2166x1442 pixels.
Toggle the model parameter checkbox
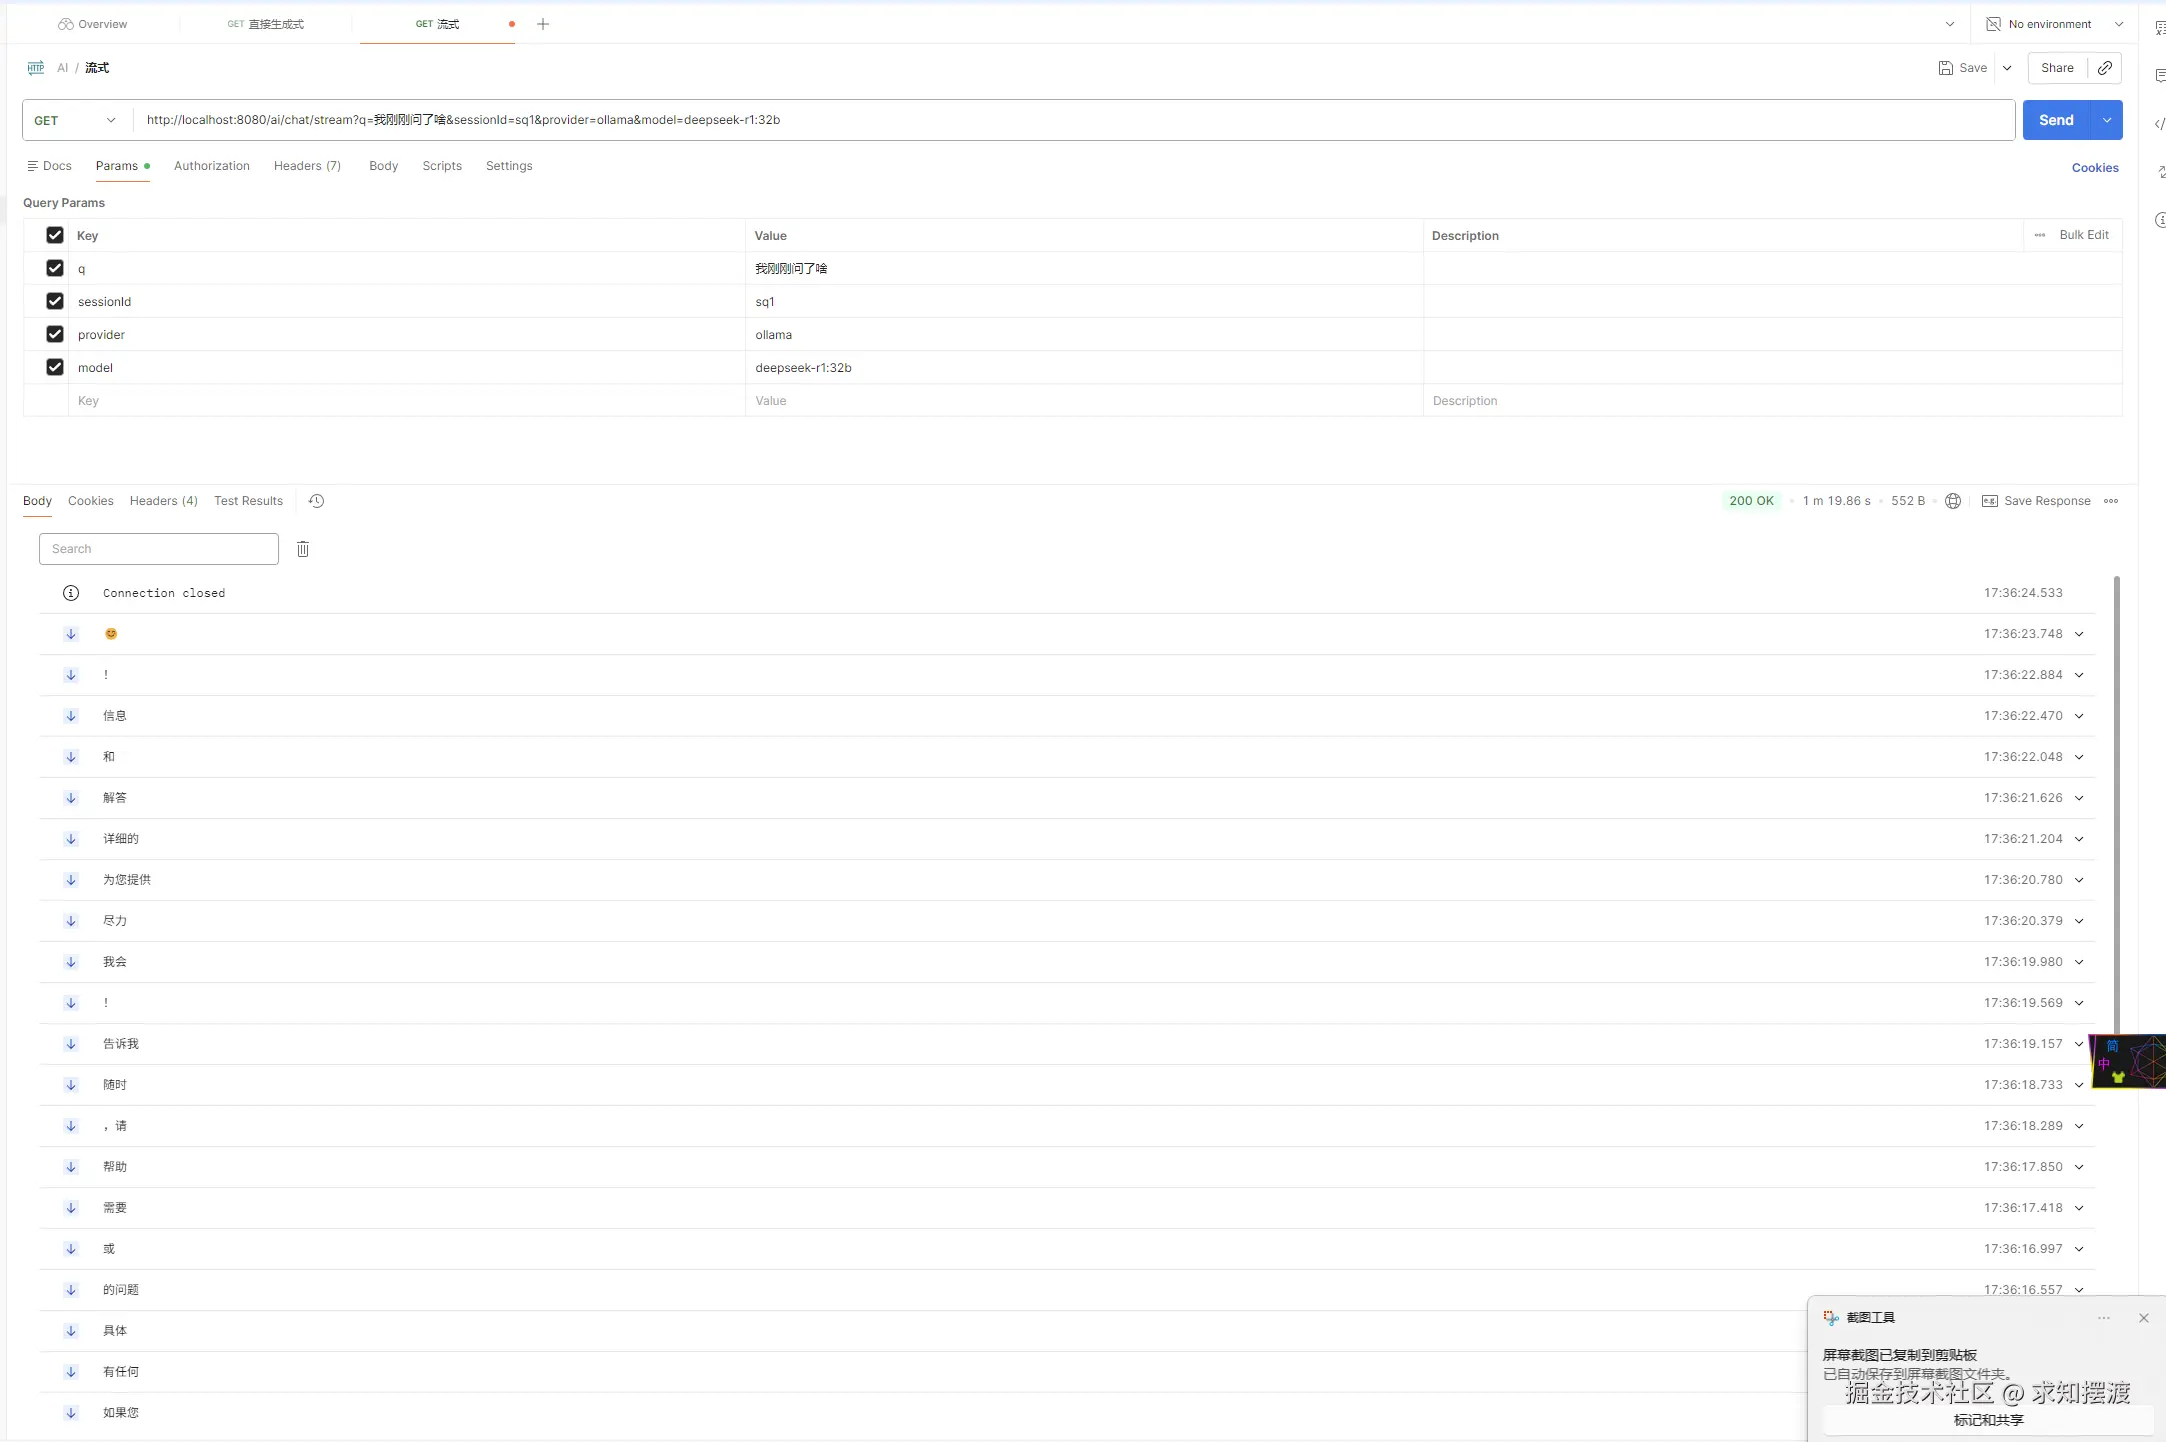coord(55,367)
